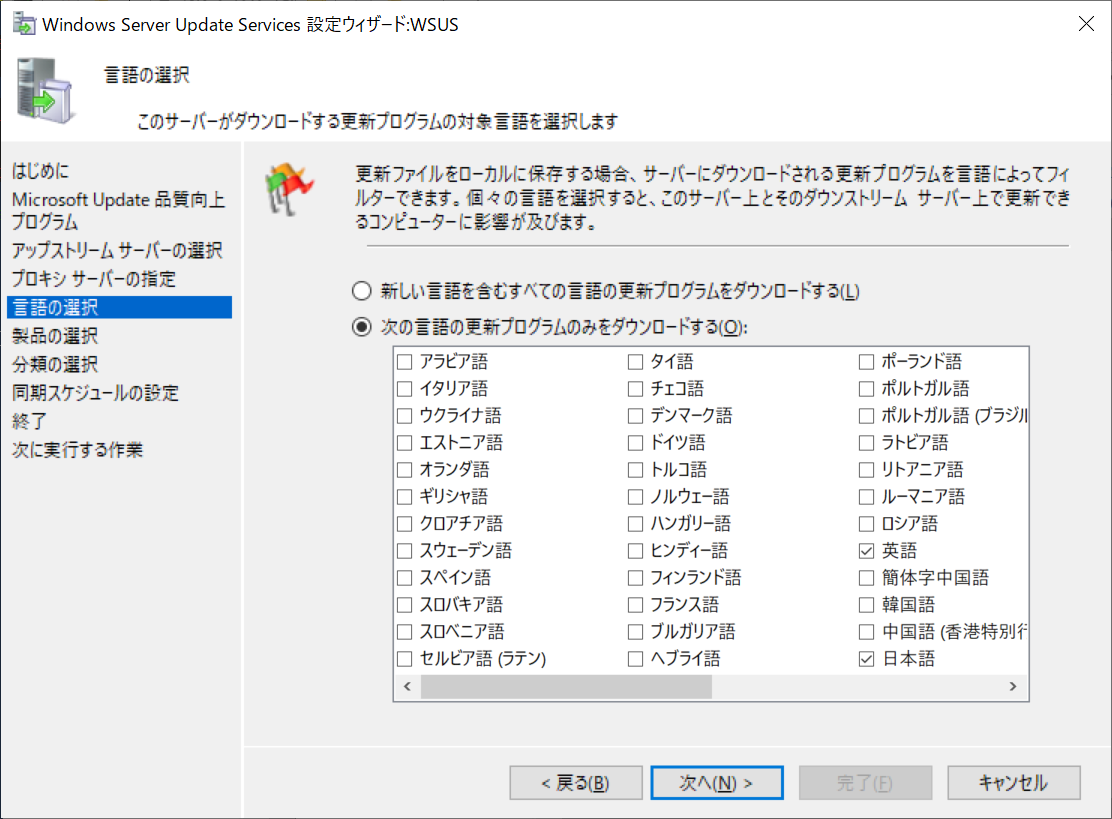1112x819 pixels.
Task: Check the ルーマニア語 checkbox
Action: point(866,496)
